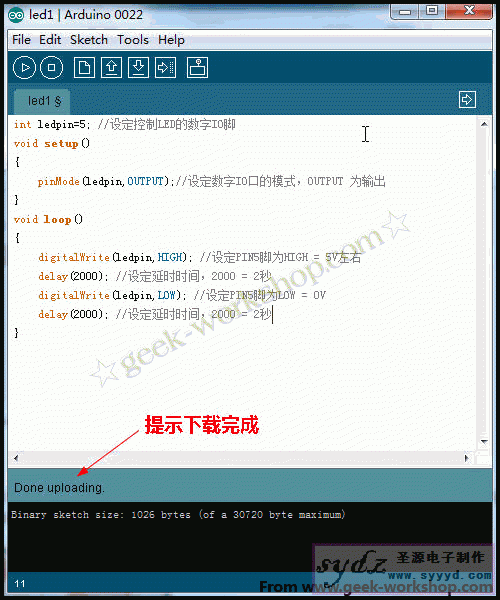Open the File menu
Screen dimensions: 500x600
[x=21, y=40]
